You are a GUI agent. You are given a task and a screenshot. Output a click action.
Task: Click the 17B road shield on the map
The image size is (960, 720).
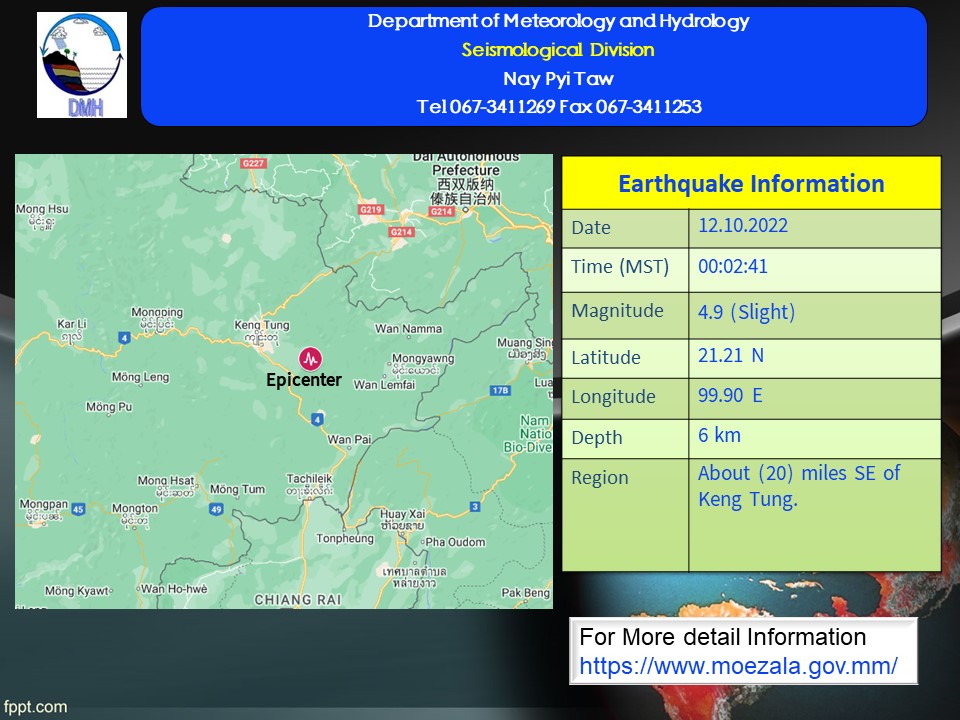(x=500, y=391)
